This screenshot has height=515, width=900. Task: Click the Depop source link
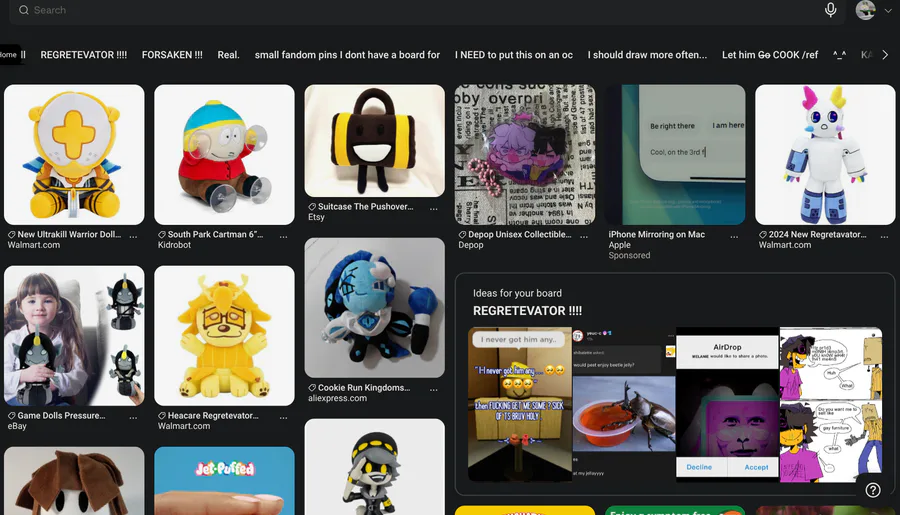(471, 245)
